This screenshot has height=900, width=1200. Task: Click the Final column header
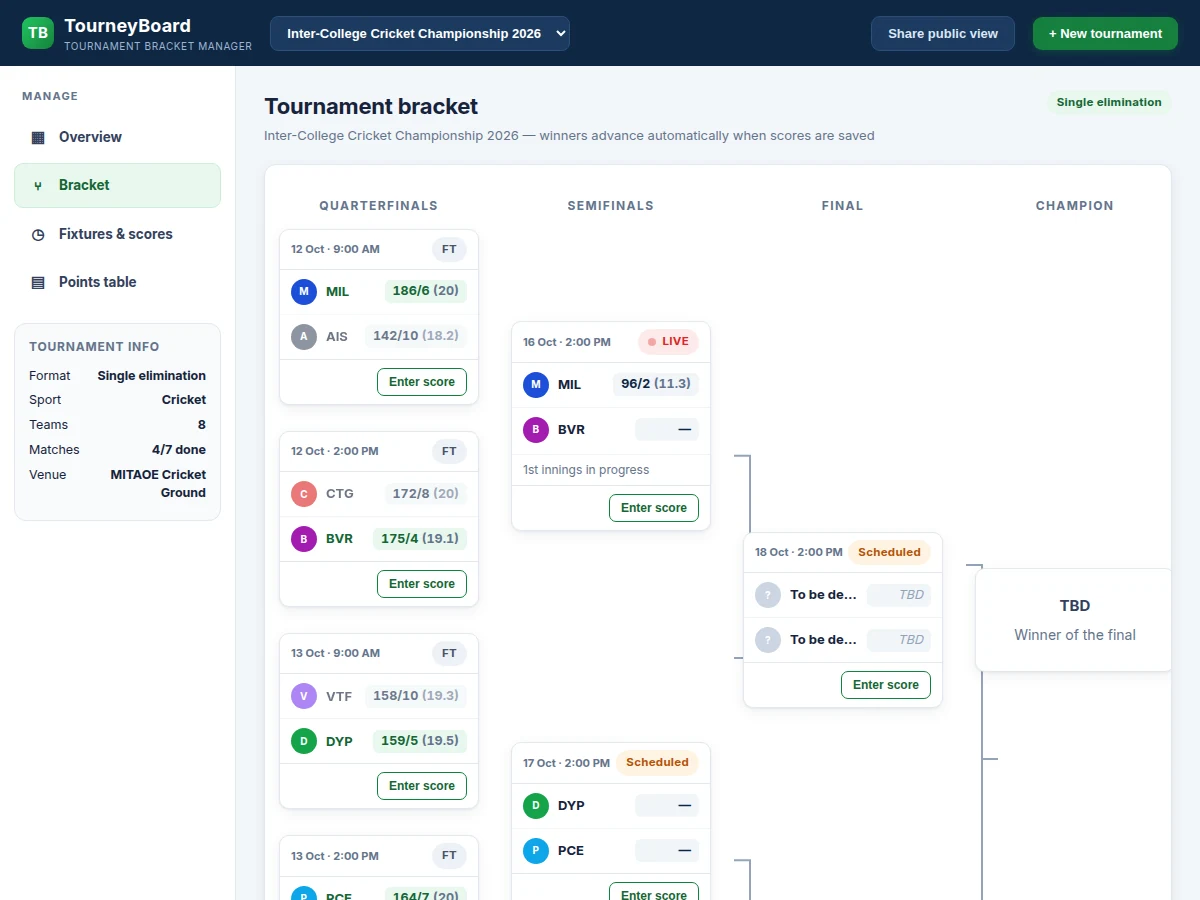point(843,206)
